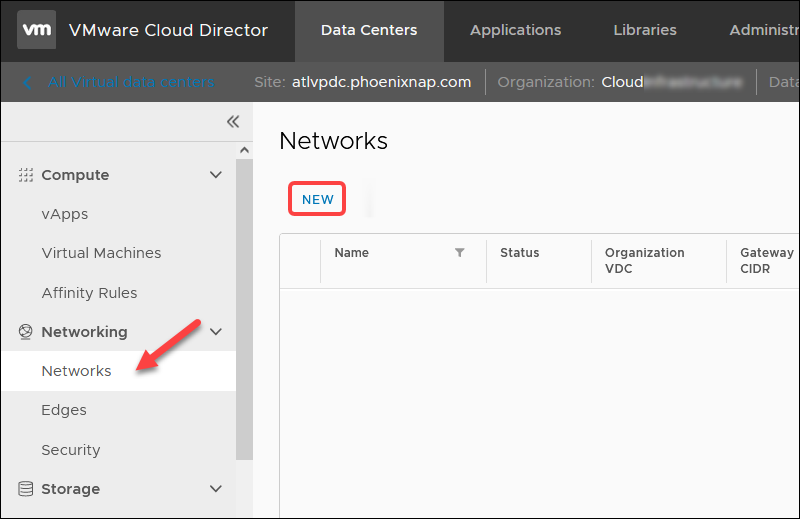800x519 pixels.
Task: Go to All Virtual data centers link
Action: coord(131,82)
